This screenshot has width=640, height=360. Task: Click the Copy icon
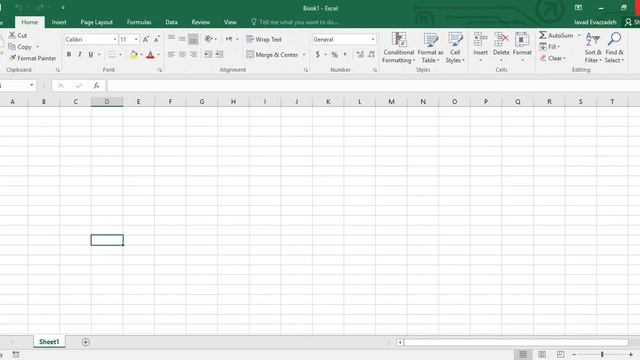point(12,47)
